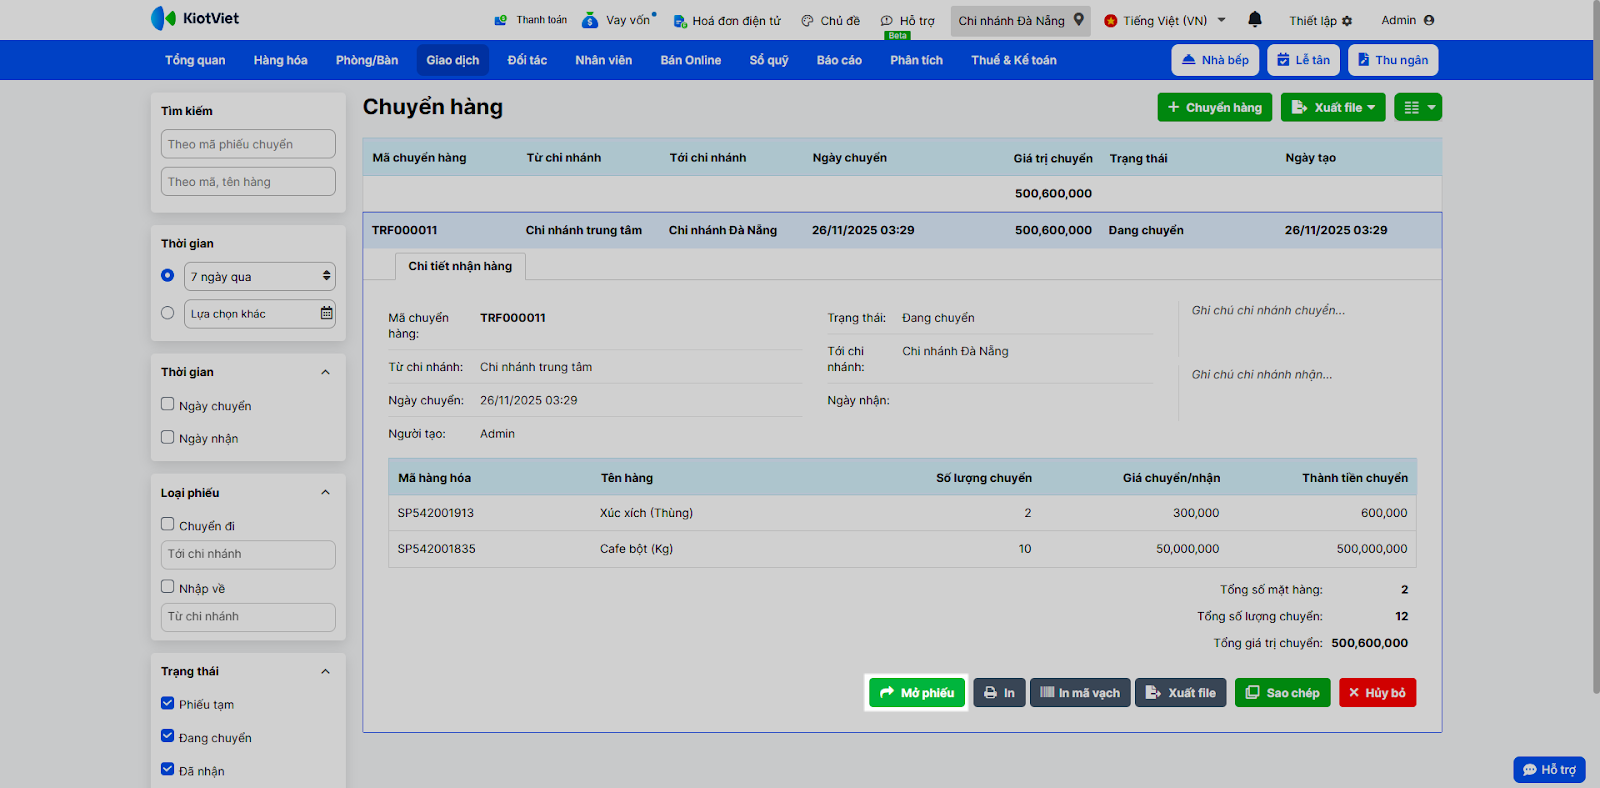
Task: Open the Đối tác menu
Action: (527, 60)
